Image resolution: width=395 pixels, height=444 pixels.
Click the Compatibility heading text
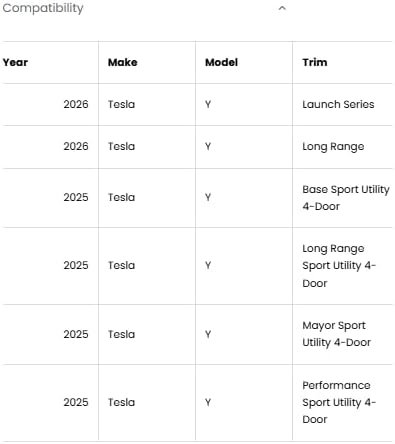point(43,8)
